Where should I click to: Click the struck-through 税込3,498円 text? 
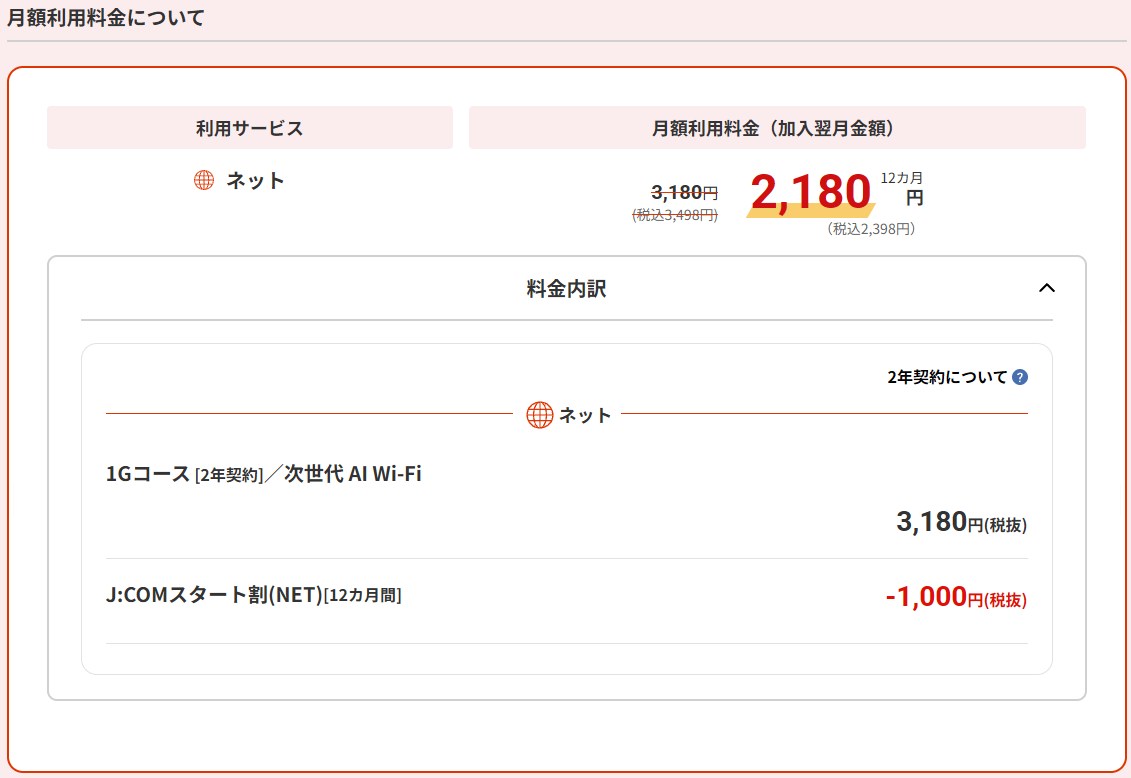[675, 214]
